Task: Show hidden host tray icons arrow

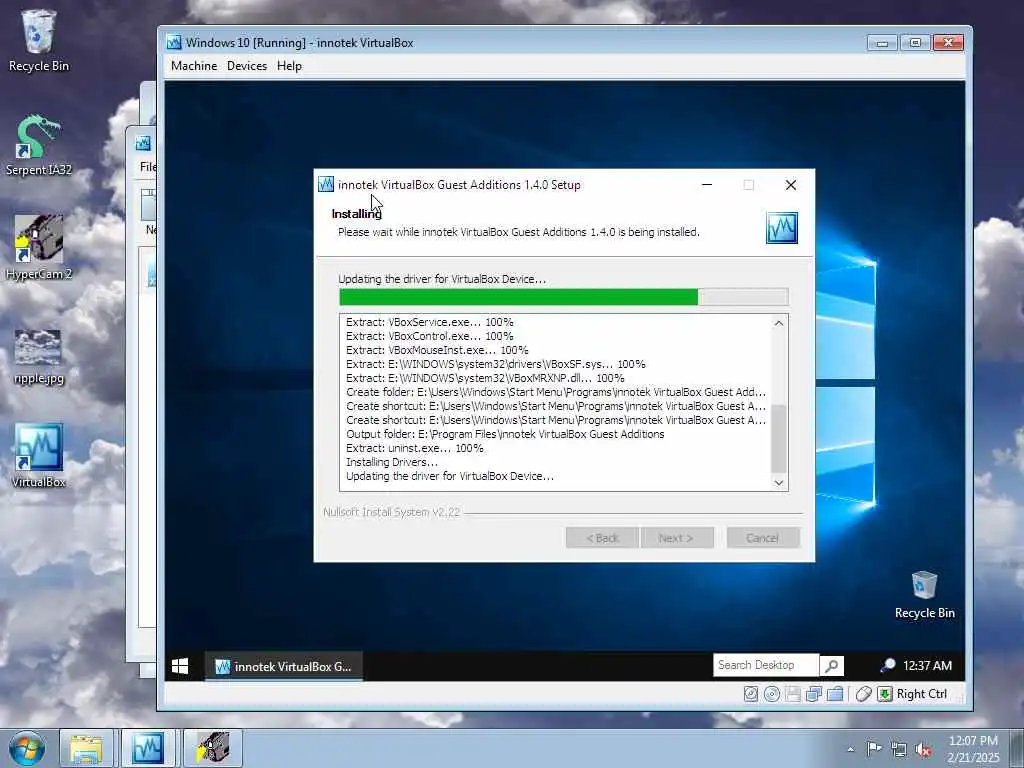Action: (850, 749)
